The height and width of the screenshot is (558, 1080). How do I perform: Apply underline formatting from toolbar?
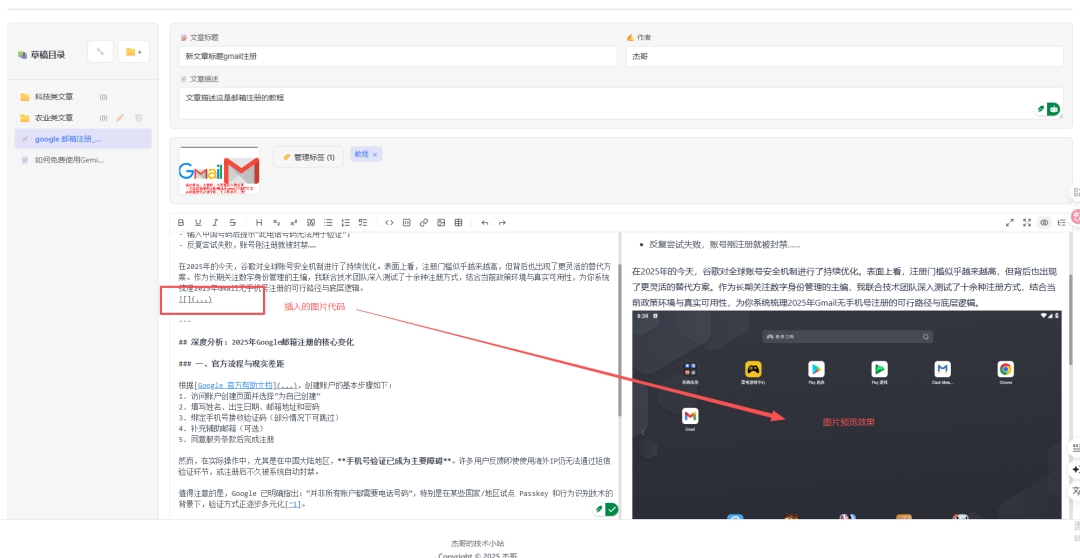coord(198,223)
